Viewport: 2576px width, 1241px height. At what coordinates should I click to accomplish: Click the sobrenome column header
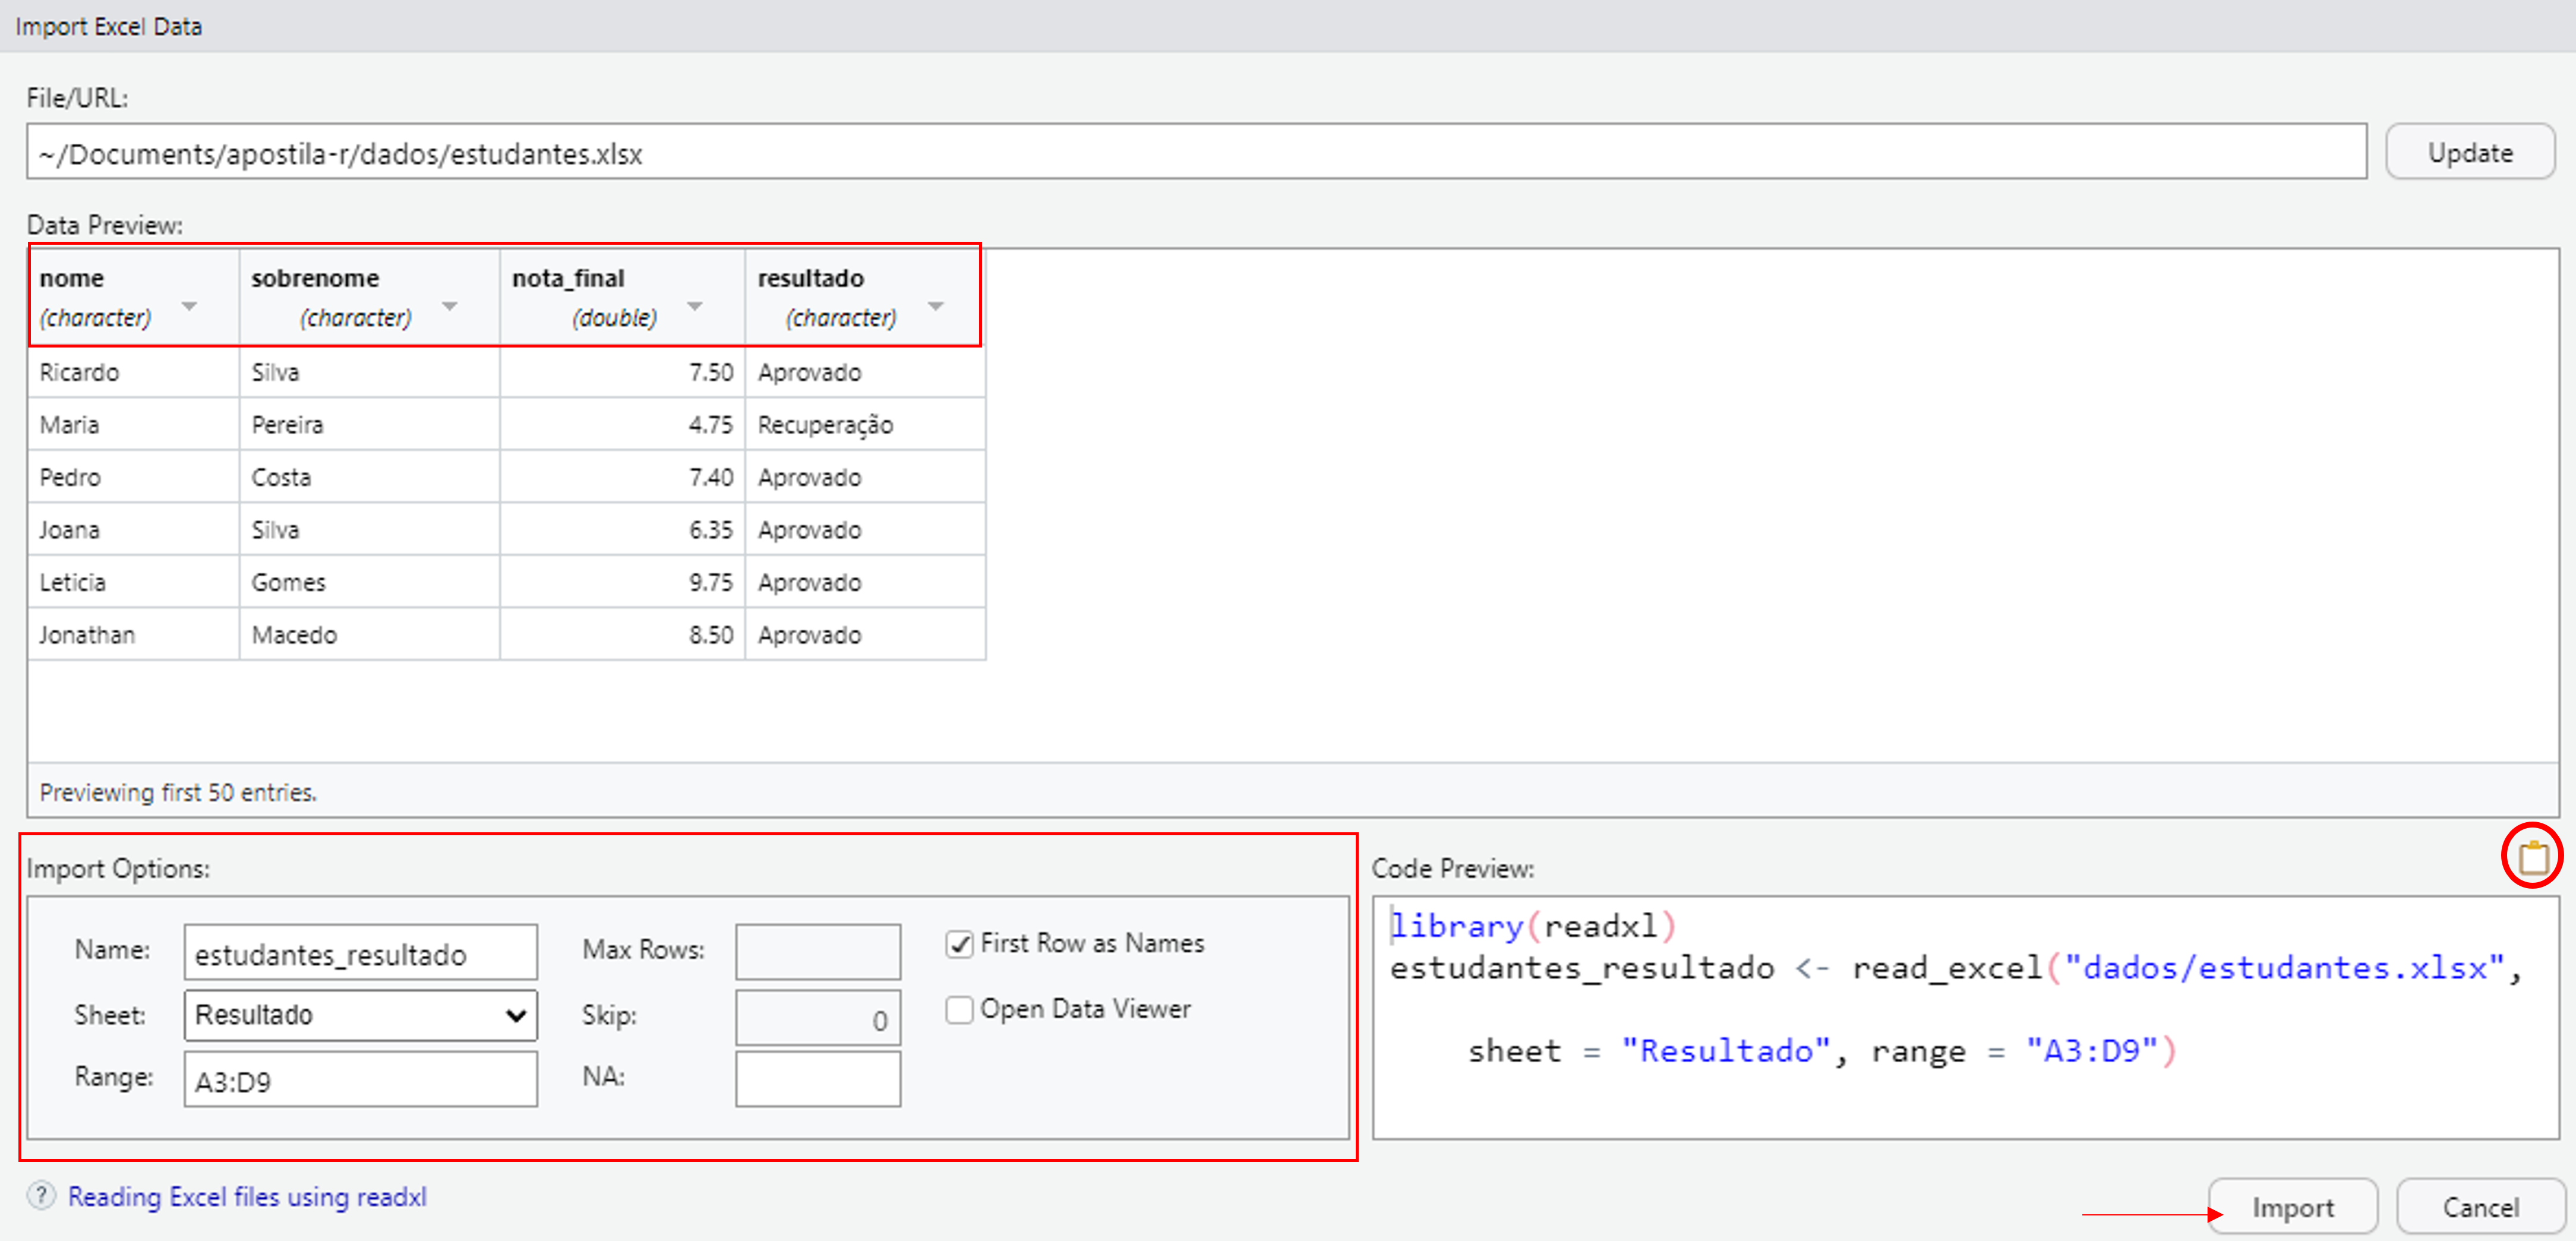click(369, 297)
